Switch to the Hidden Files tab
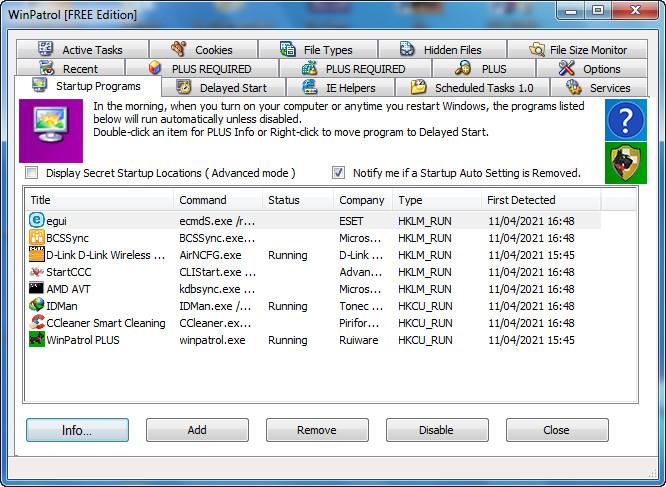Screen dimensions: 666x487 coord(442,49)
